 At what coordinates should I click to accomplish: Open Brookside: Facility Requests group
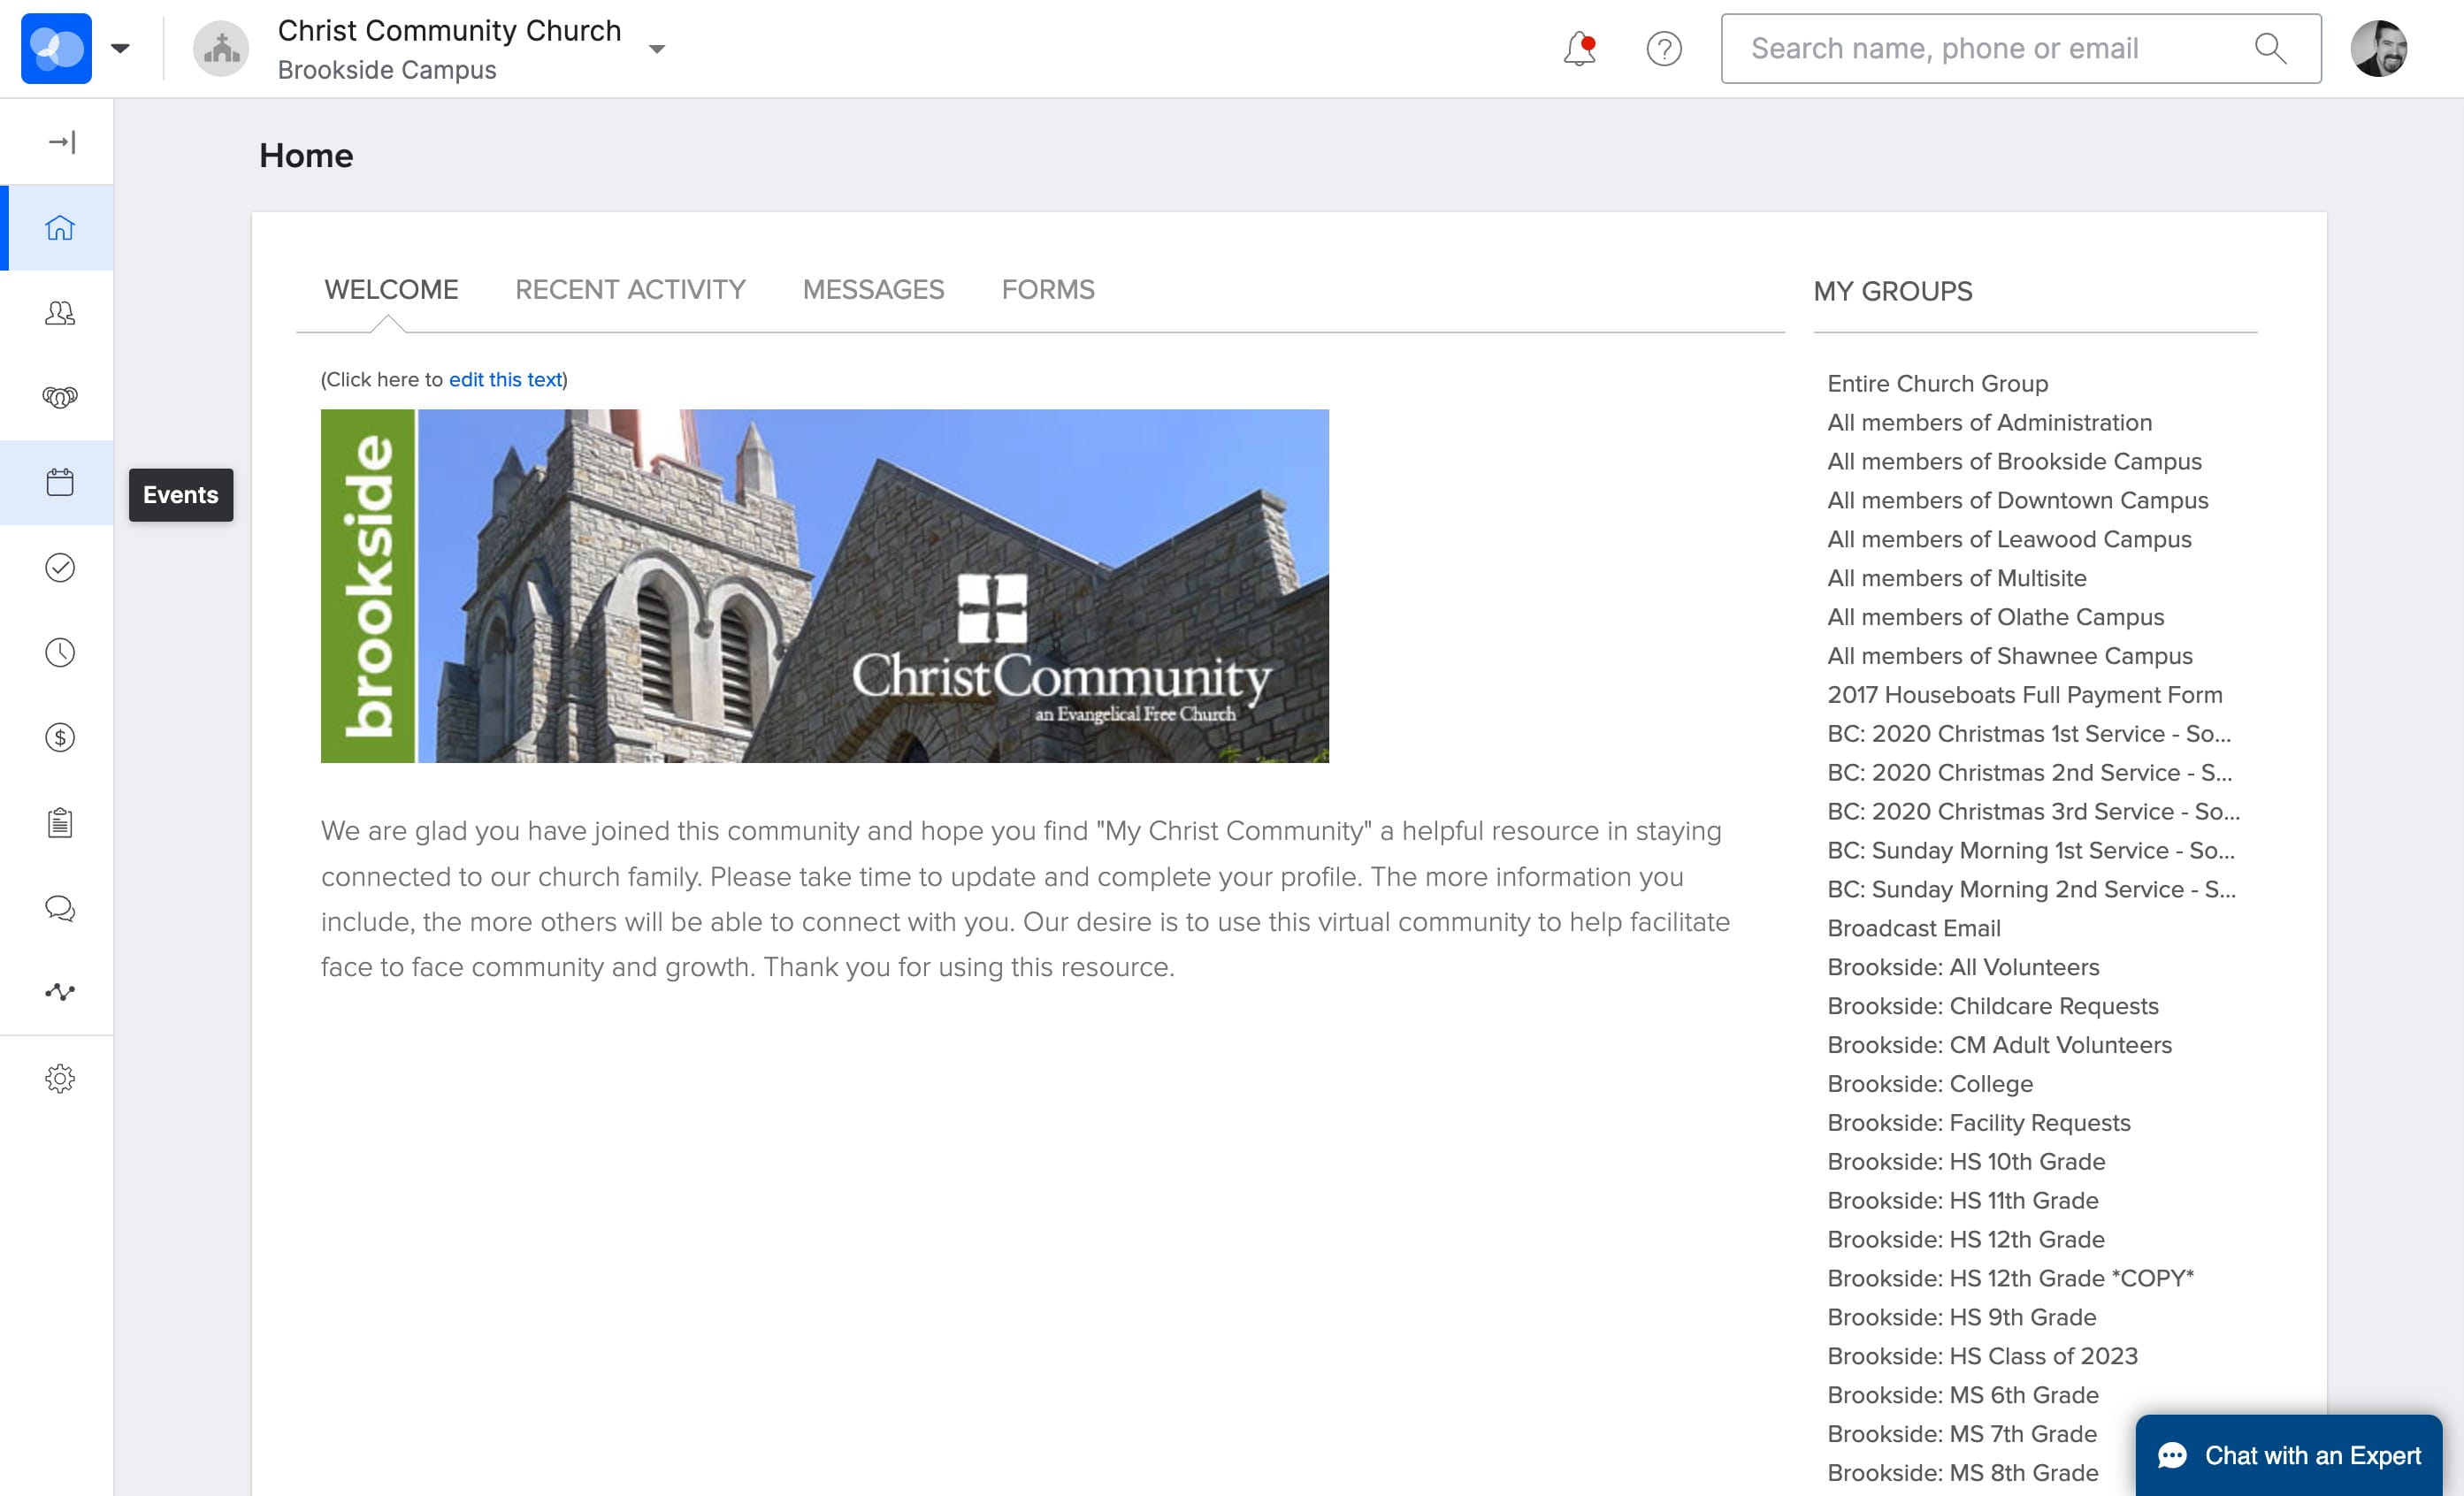1979,1123
